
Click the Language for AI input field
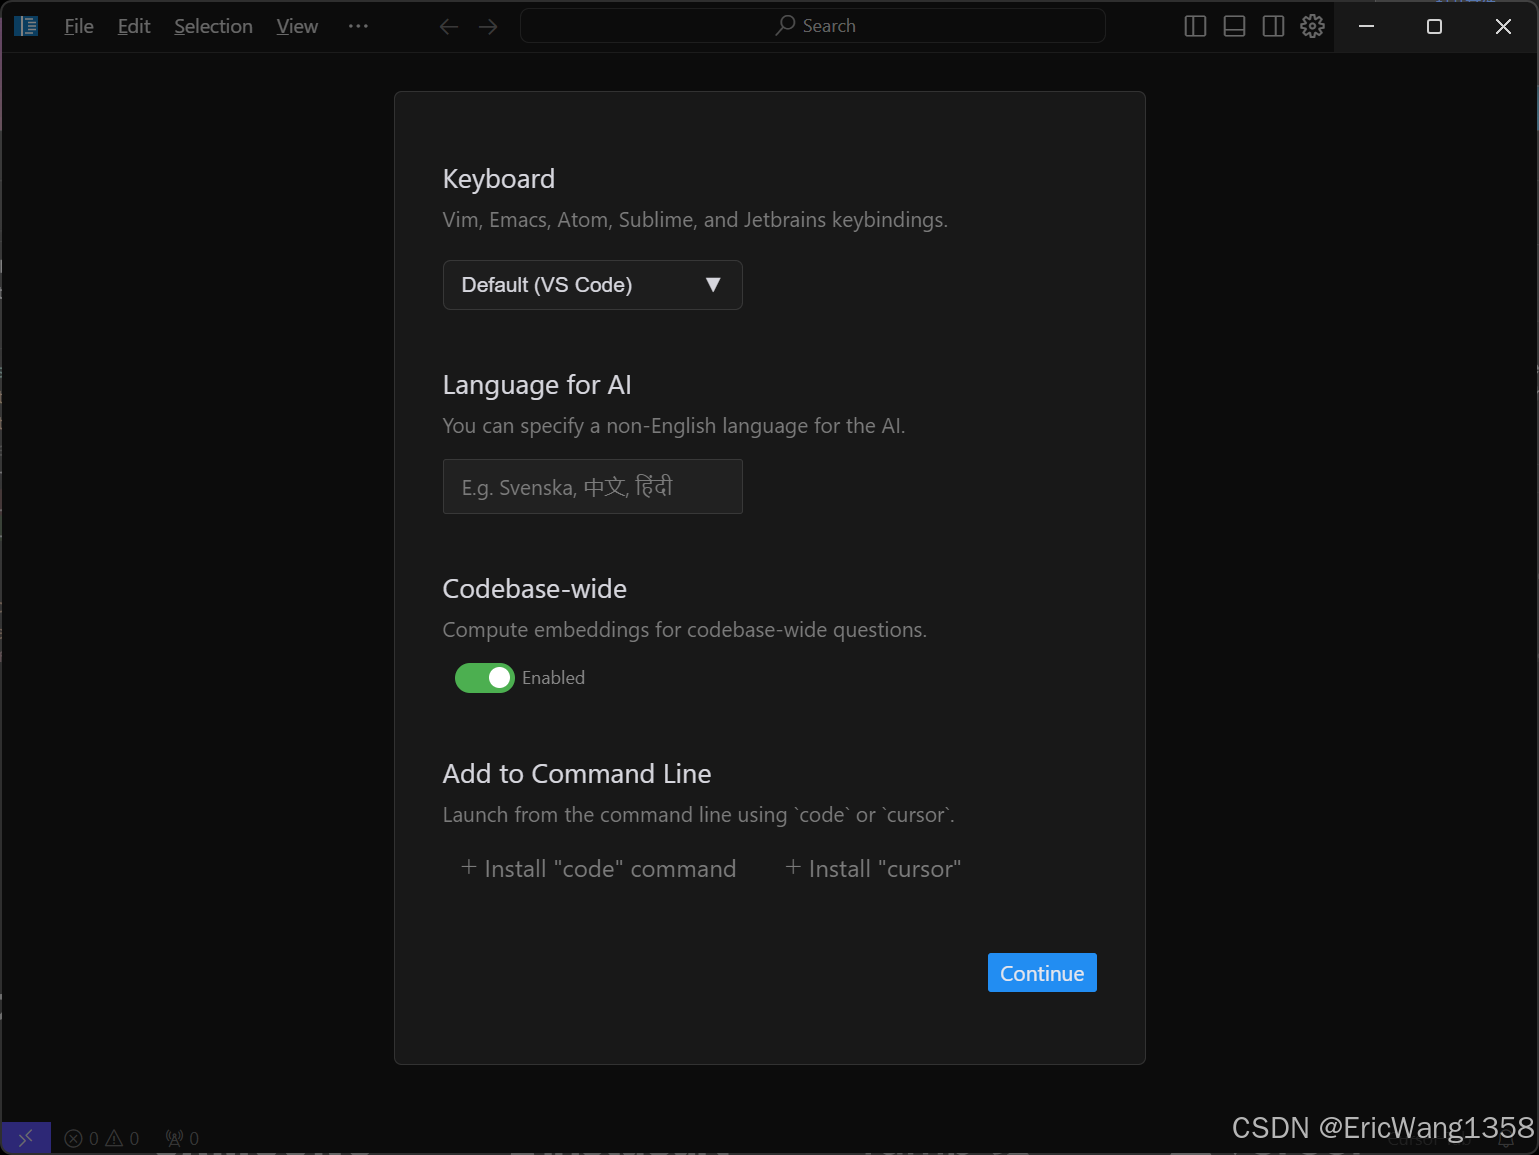click(x=593, y=487)
